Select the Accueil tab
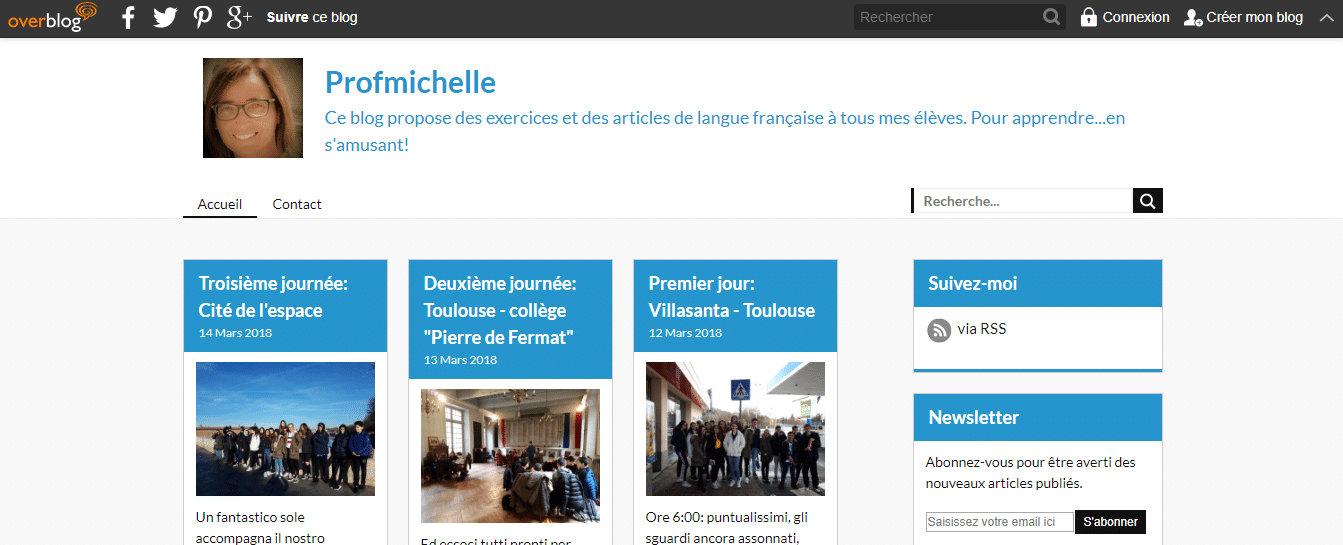The image size is (1343, 545). (220, 204)
